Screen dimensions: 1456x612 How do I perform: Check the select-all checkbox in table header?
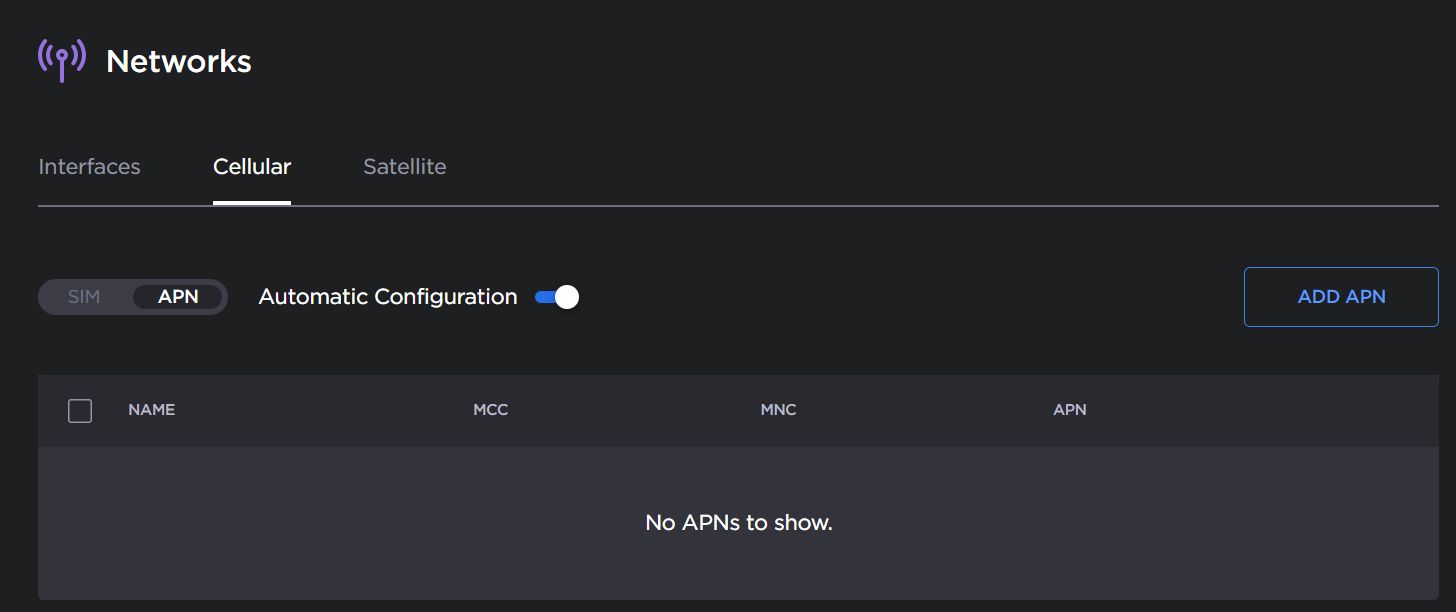pyautogui.click(x=80, y=410)
